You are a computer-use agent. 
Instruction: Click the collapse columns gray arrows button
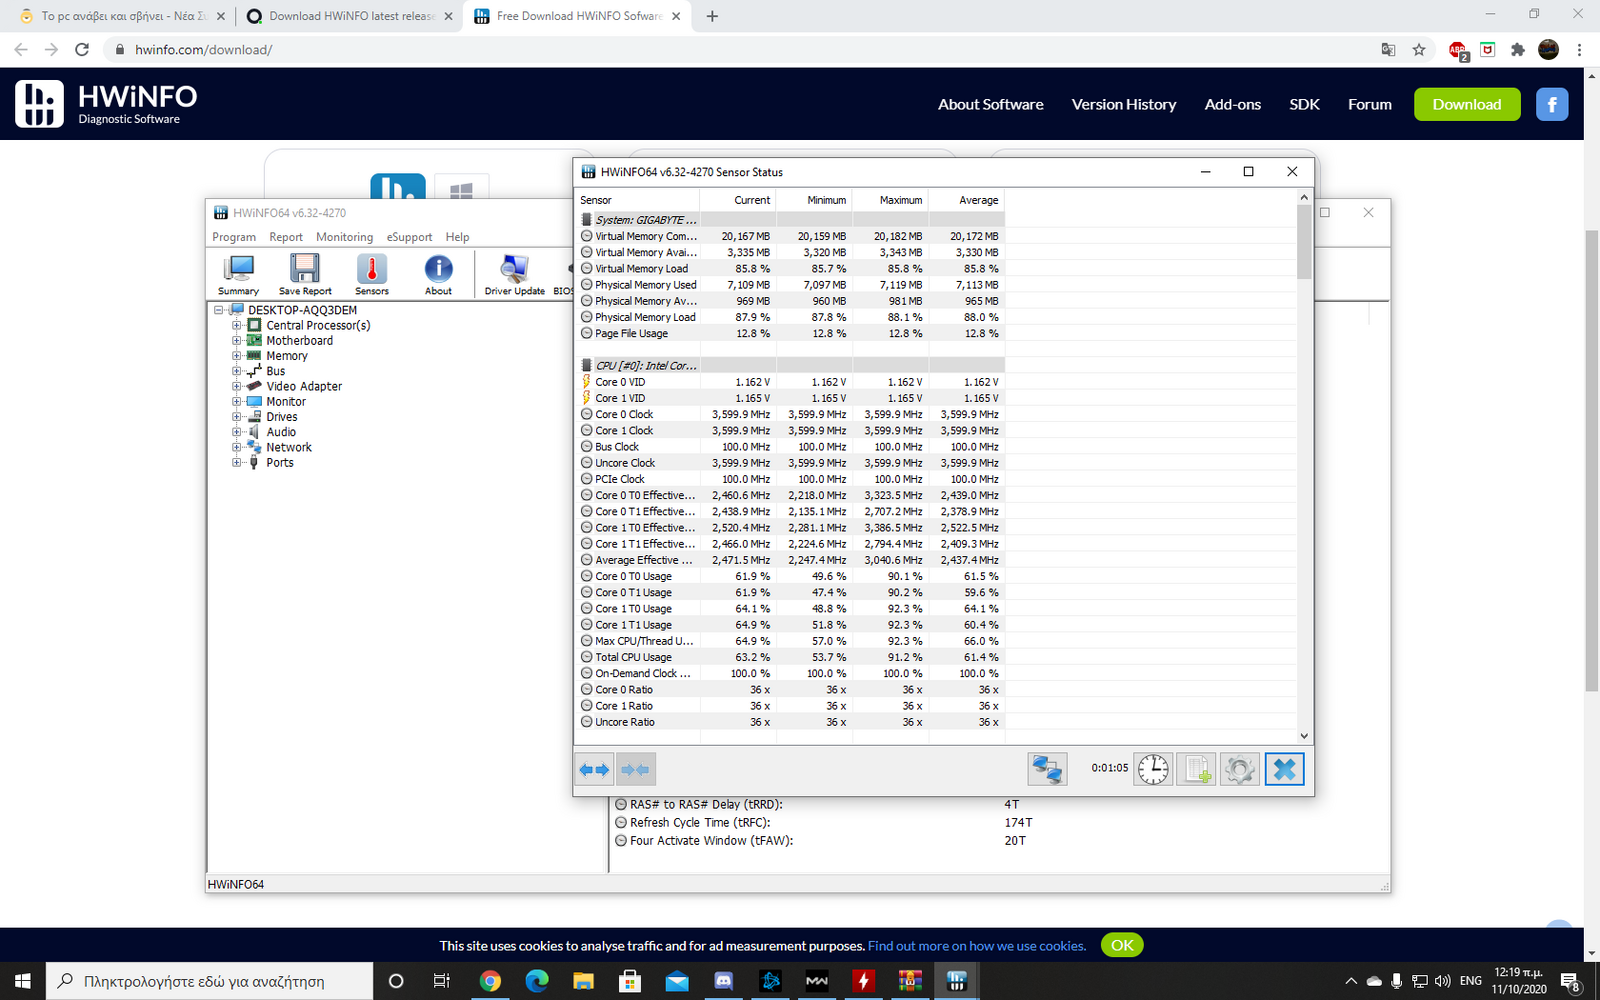[x=636, y=770]
